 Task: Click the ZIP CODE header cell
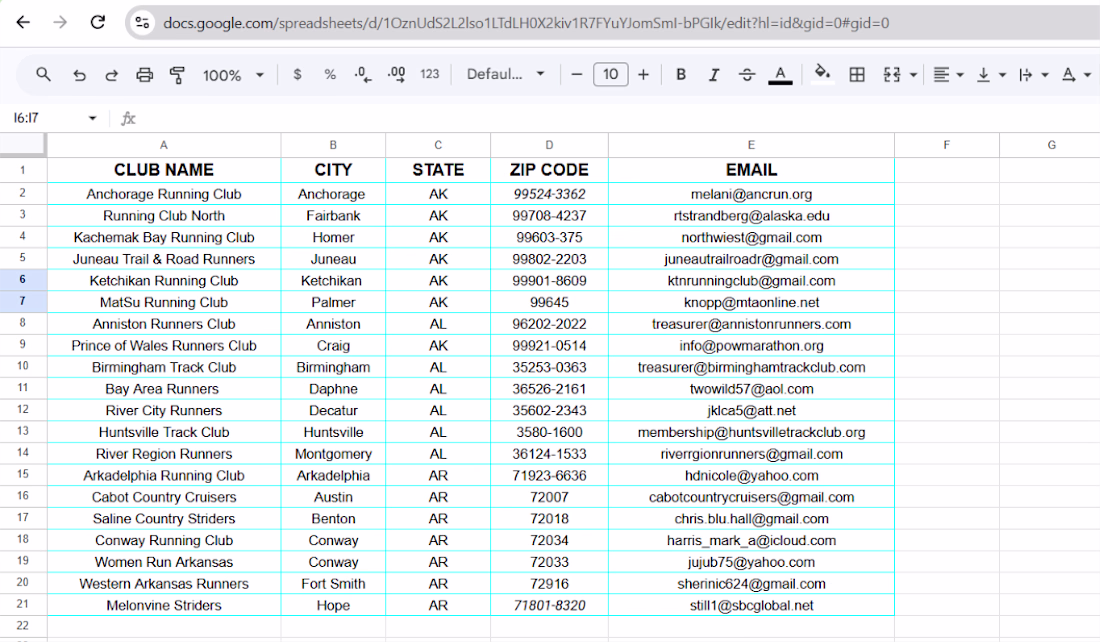click(x=549, y=170)
